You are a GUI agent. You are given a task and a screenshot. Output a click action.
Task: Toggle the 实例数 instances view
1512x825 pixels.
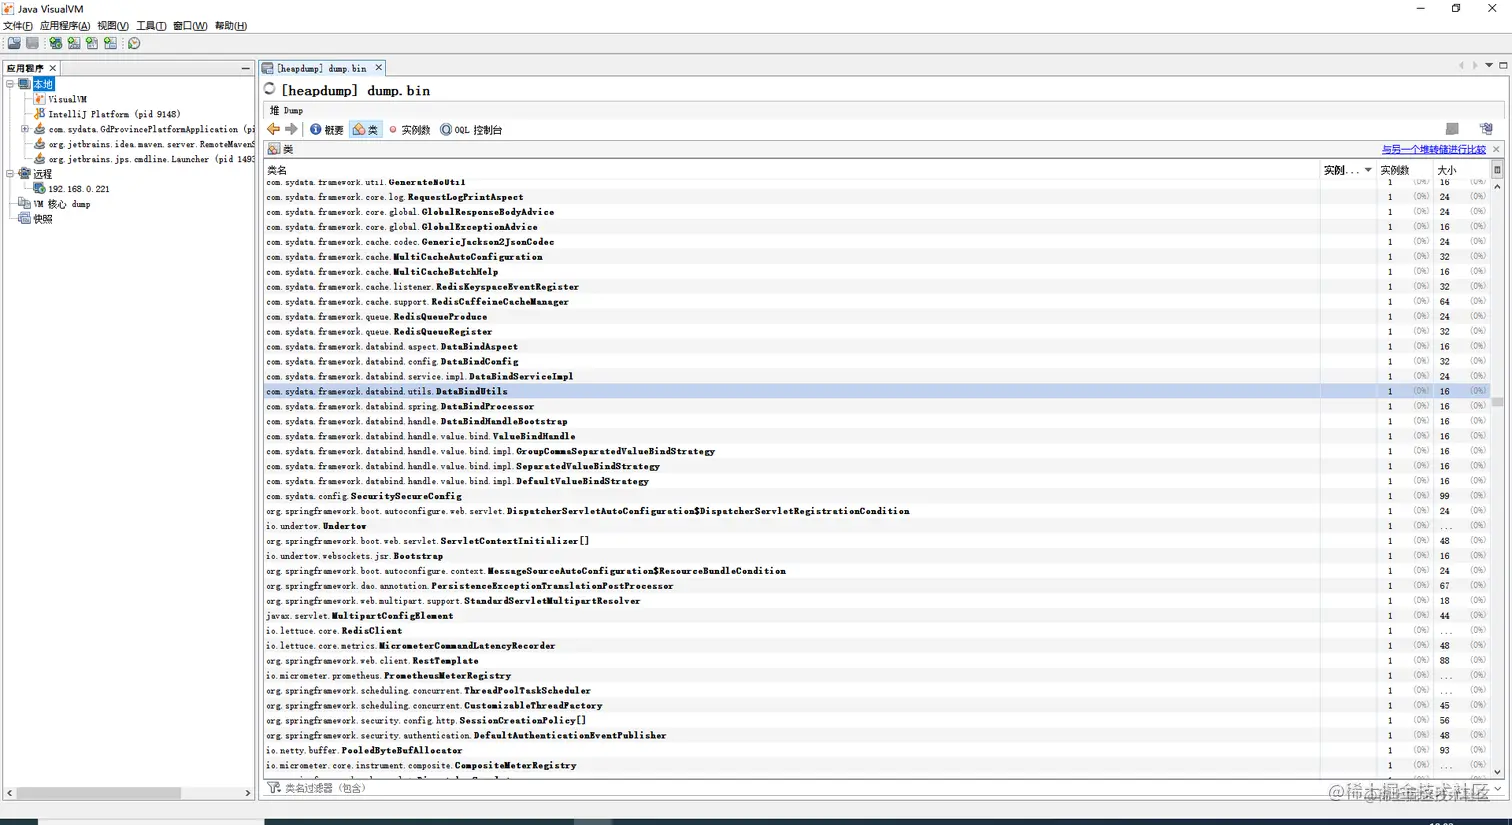[x=409, y=129]
